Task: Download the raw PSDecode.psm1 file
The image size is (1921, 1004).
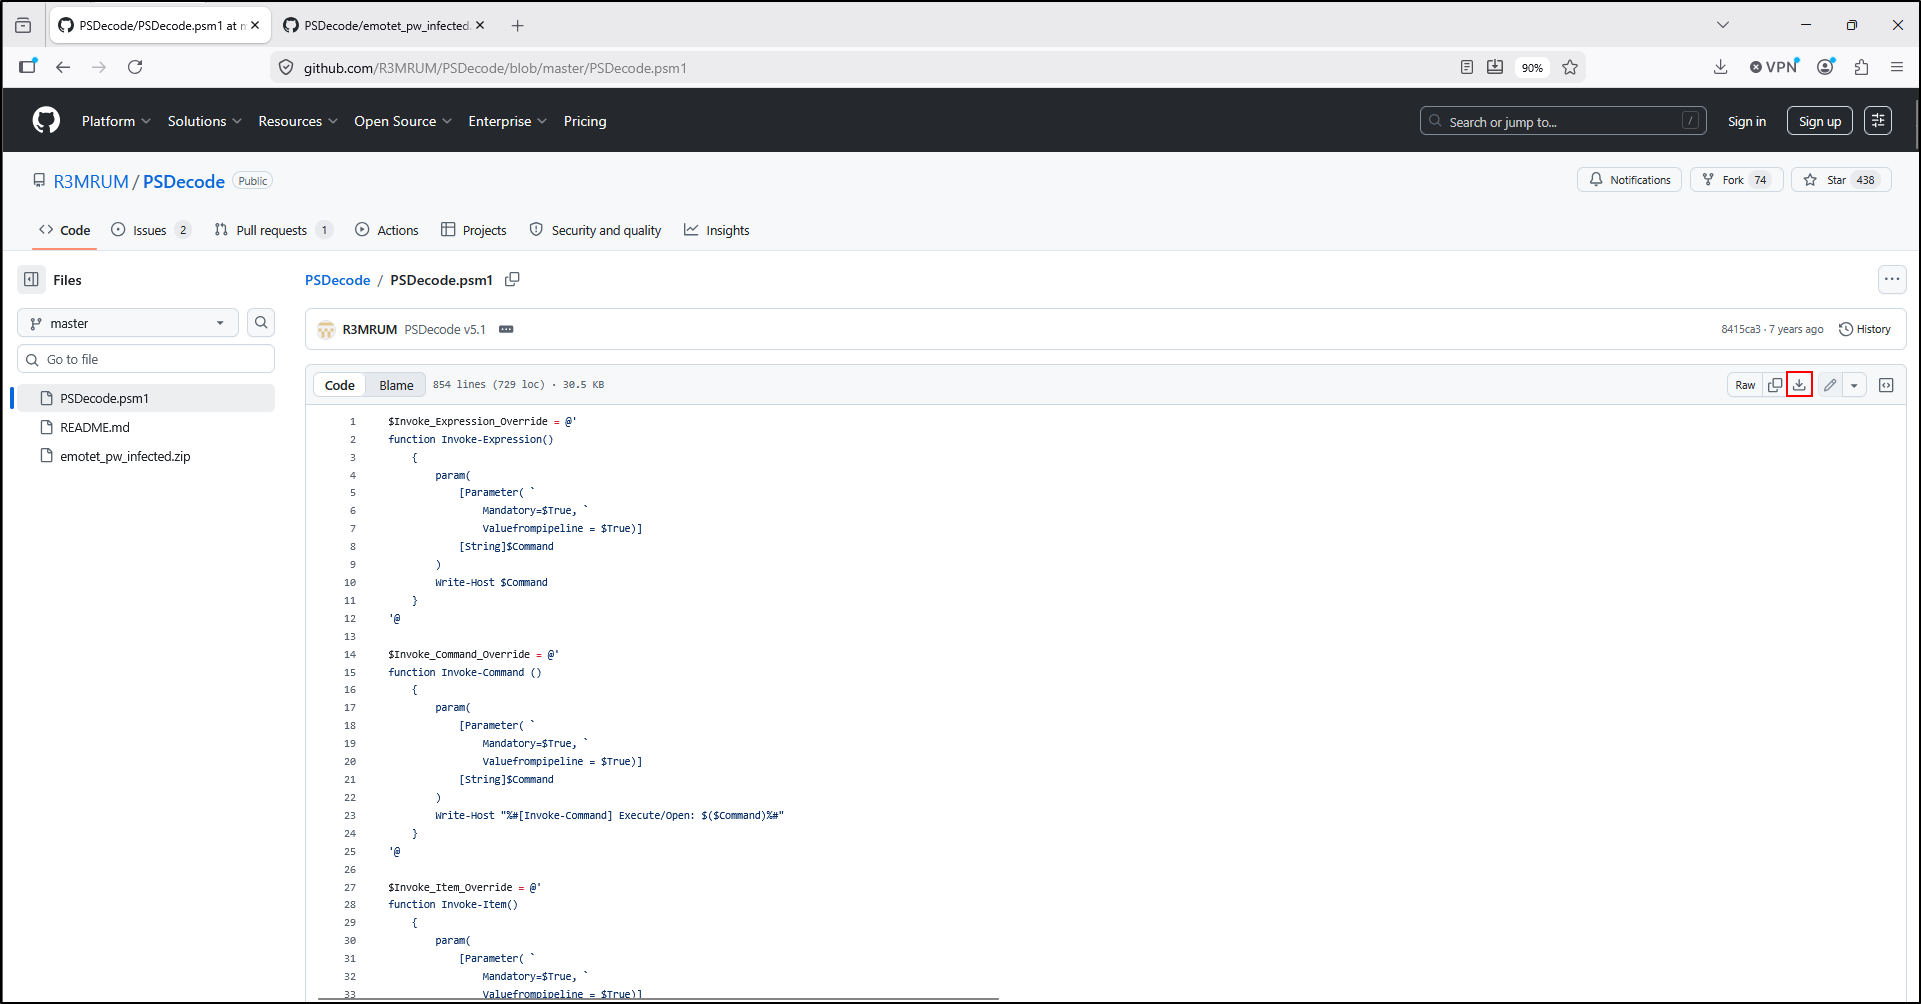Action: coord(1799,385)
